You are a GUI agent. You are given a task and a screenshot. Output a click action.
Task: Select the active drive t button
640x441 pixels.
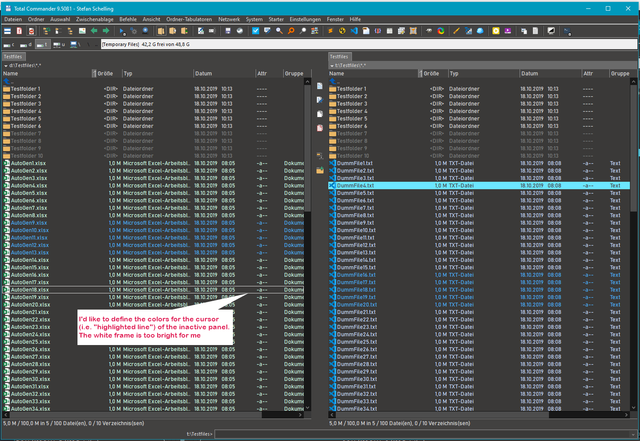coord(42,45)
